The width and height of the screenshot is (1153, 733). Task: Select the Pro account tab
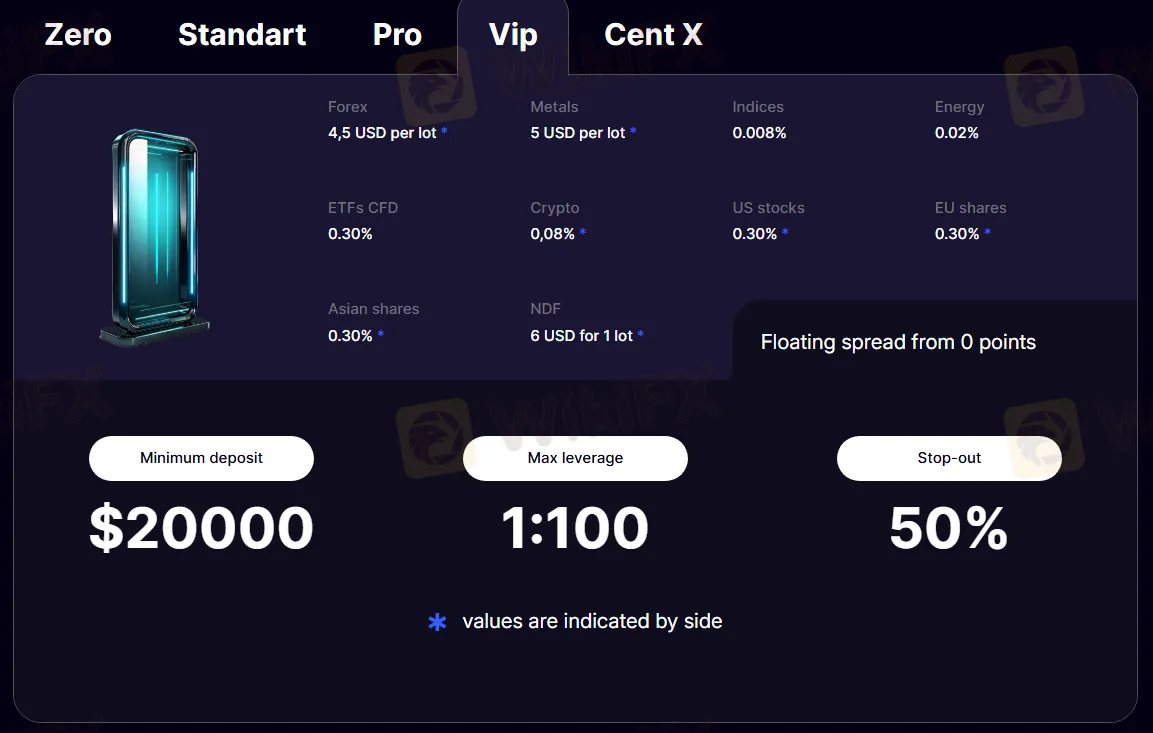[x=397, y=35]
